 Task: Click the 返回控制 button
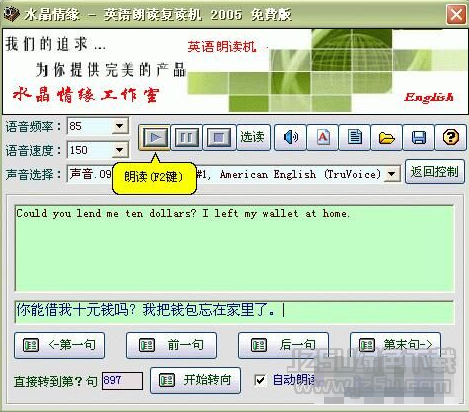(435, 172)
